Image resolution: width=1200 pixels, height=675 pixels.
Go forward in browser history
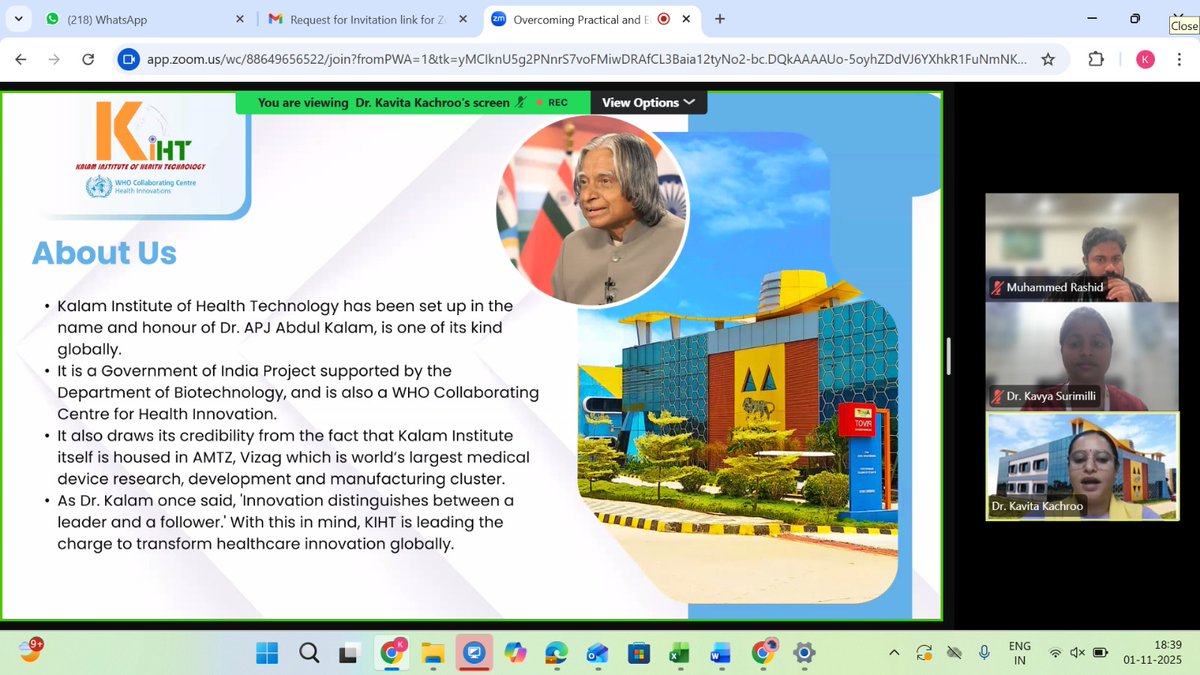55,60
